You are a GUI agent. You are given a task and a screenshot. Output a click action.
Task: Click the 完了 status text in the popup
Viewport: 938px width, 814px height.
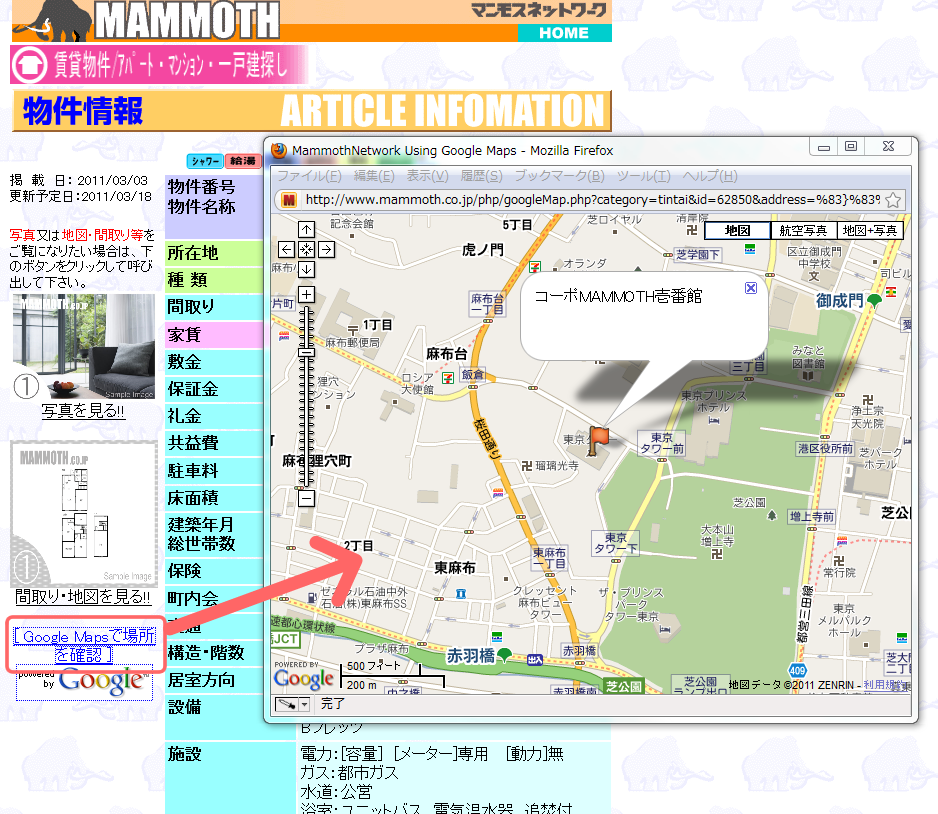(x=333, y=704)
